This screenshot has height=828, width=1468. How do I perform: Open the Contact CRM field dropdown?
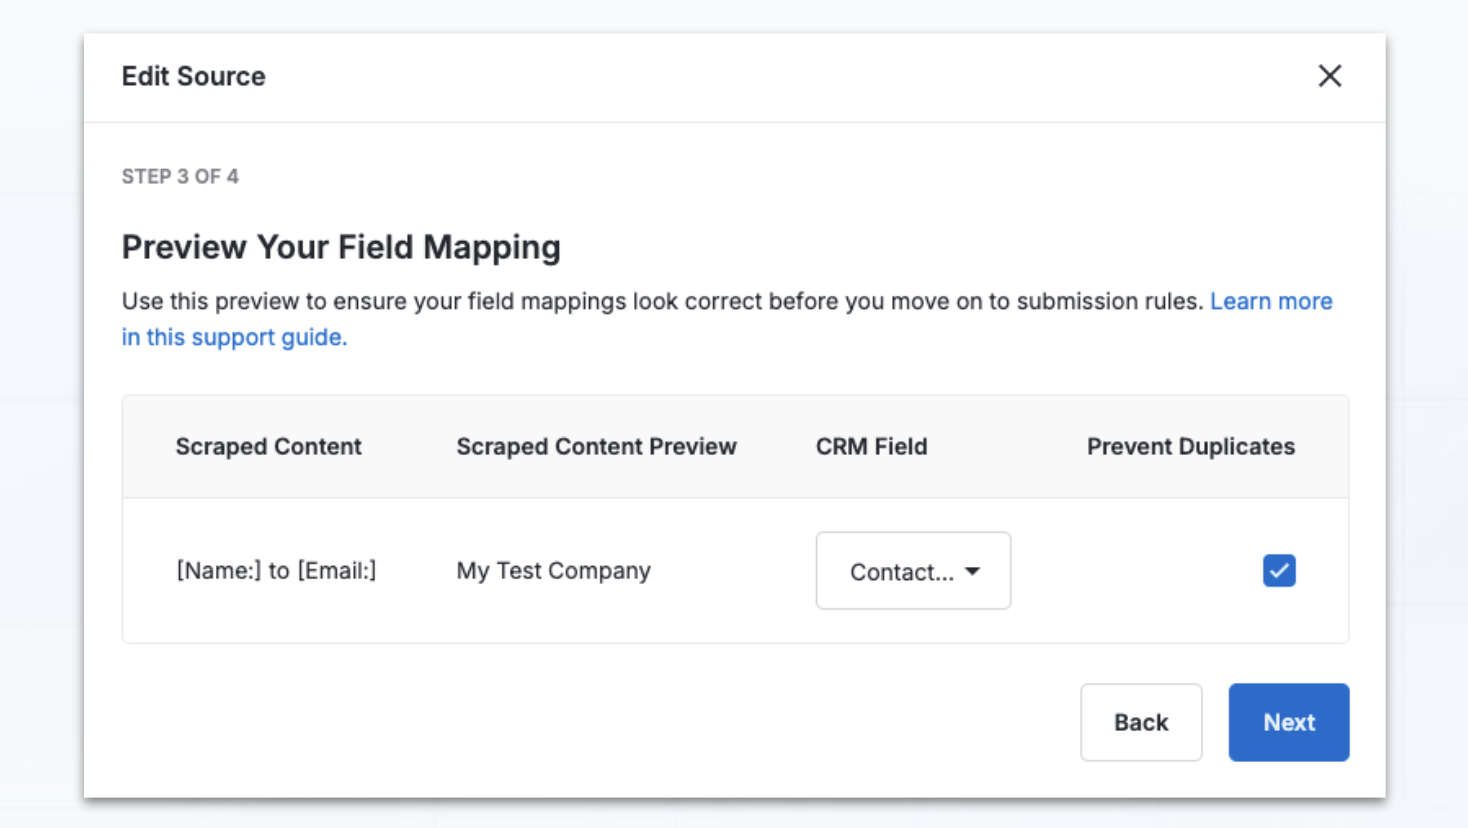(912, 571)
